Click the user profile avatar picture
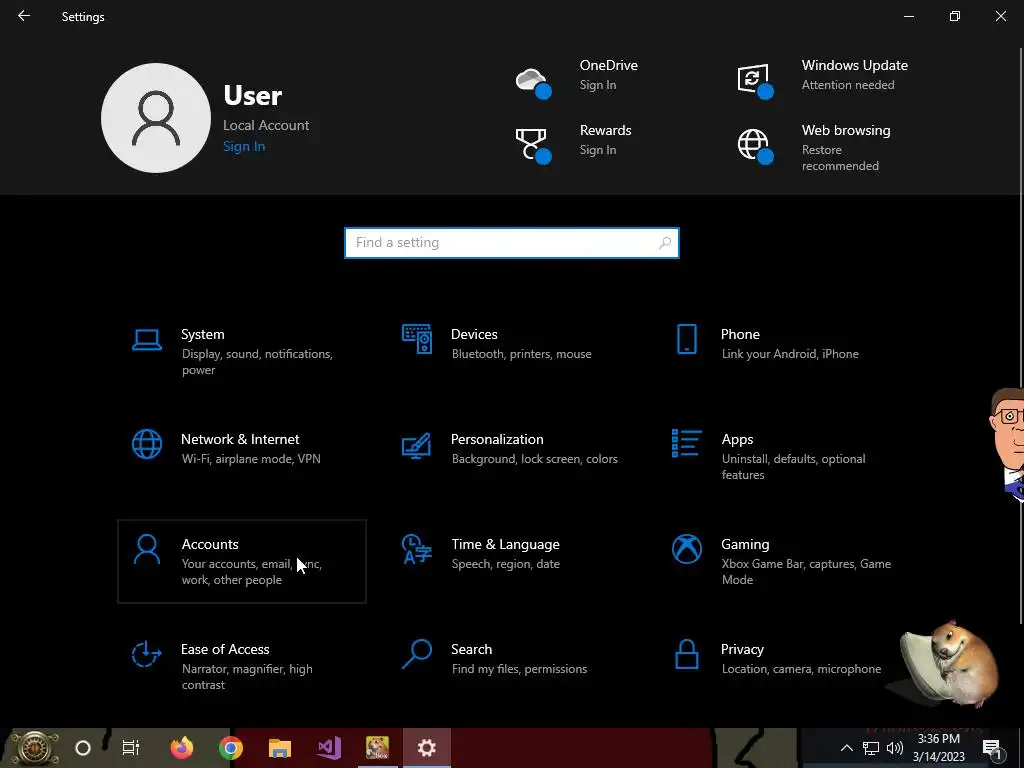 [155, 118]
